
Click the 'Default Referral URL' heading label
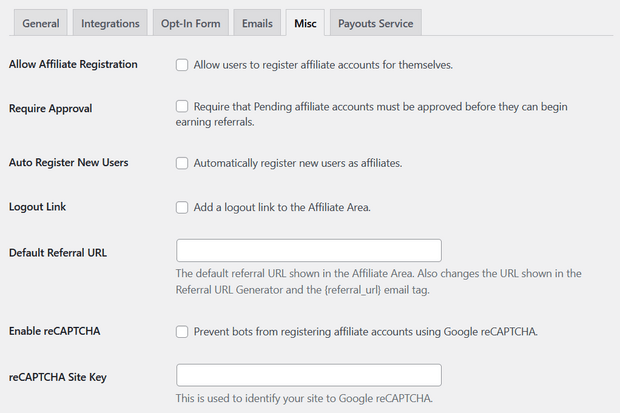(x=58, y=253)
